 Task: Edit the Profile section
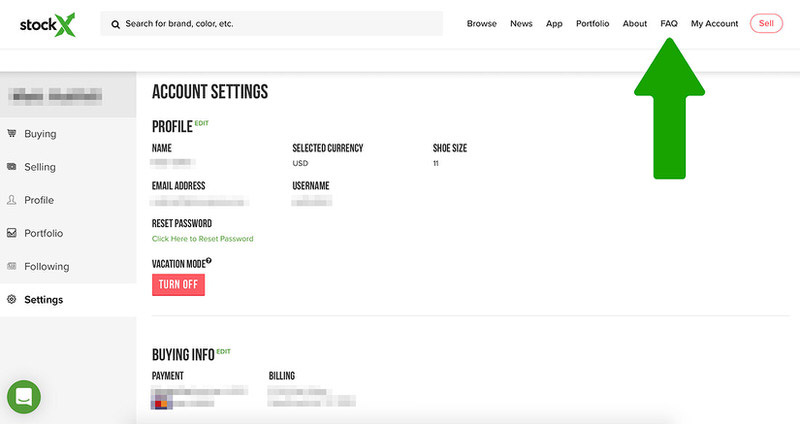(202, 123)
